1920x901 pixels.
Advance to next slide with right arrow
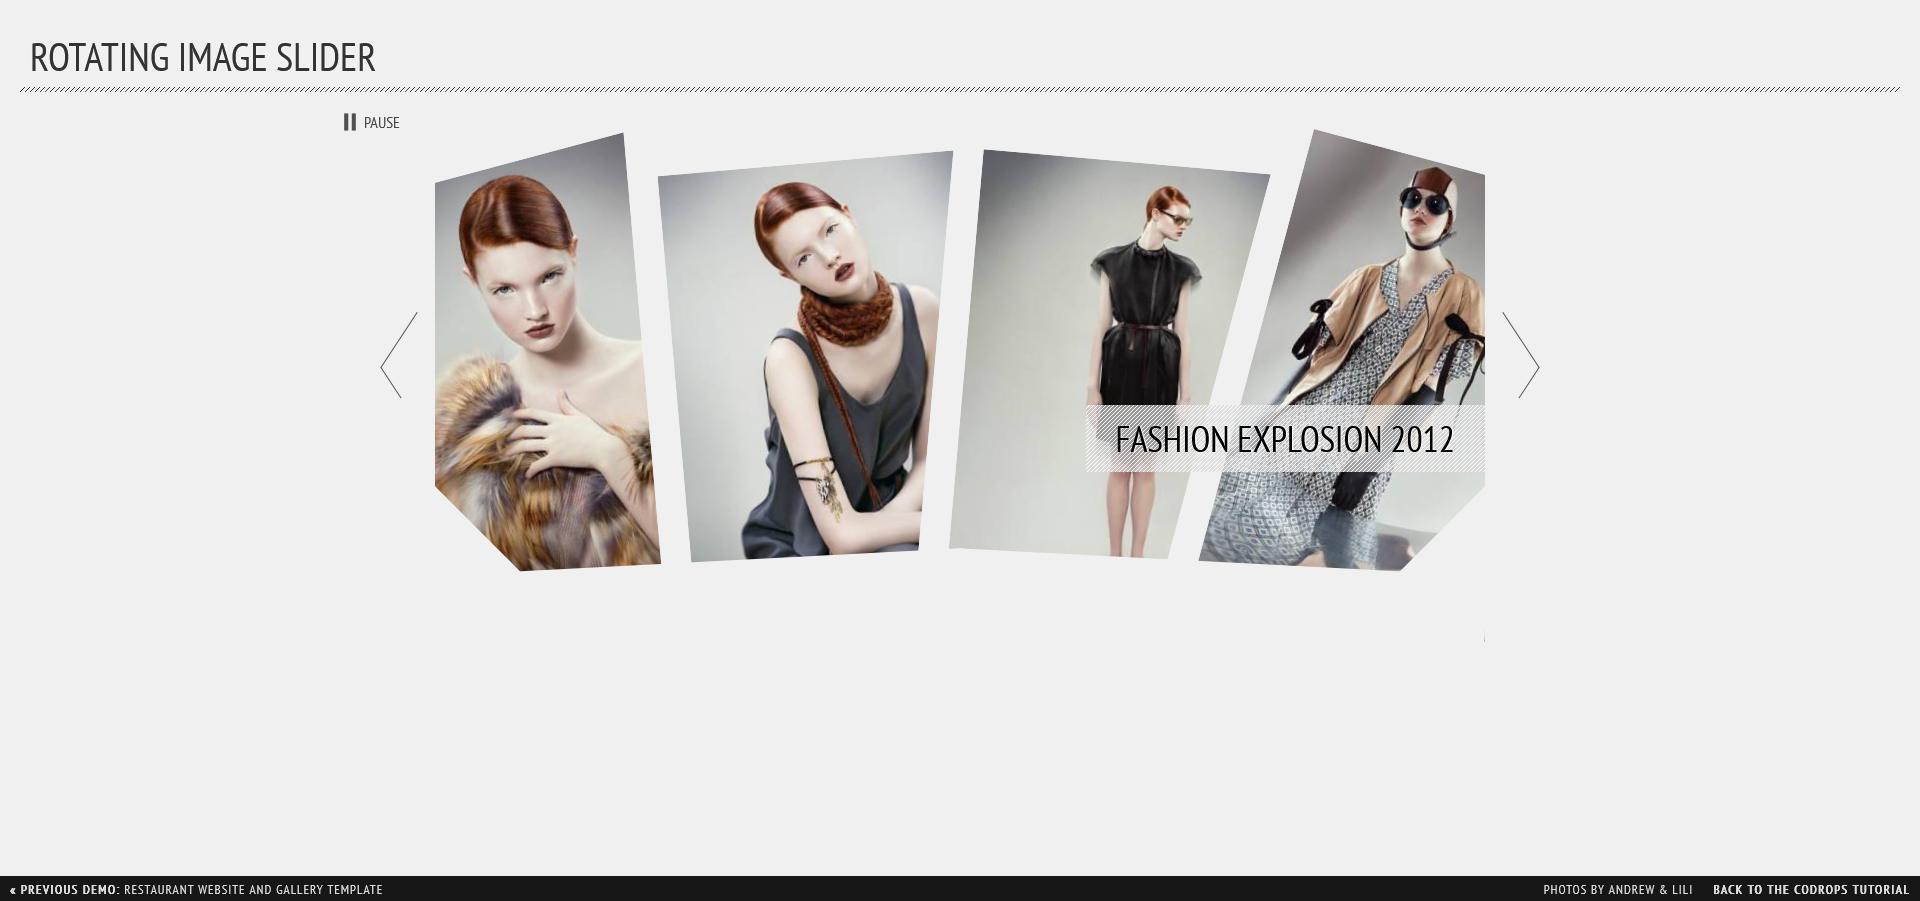pos(1520,355)
